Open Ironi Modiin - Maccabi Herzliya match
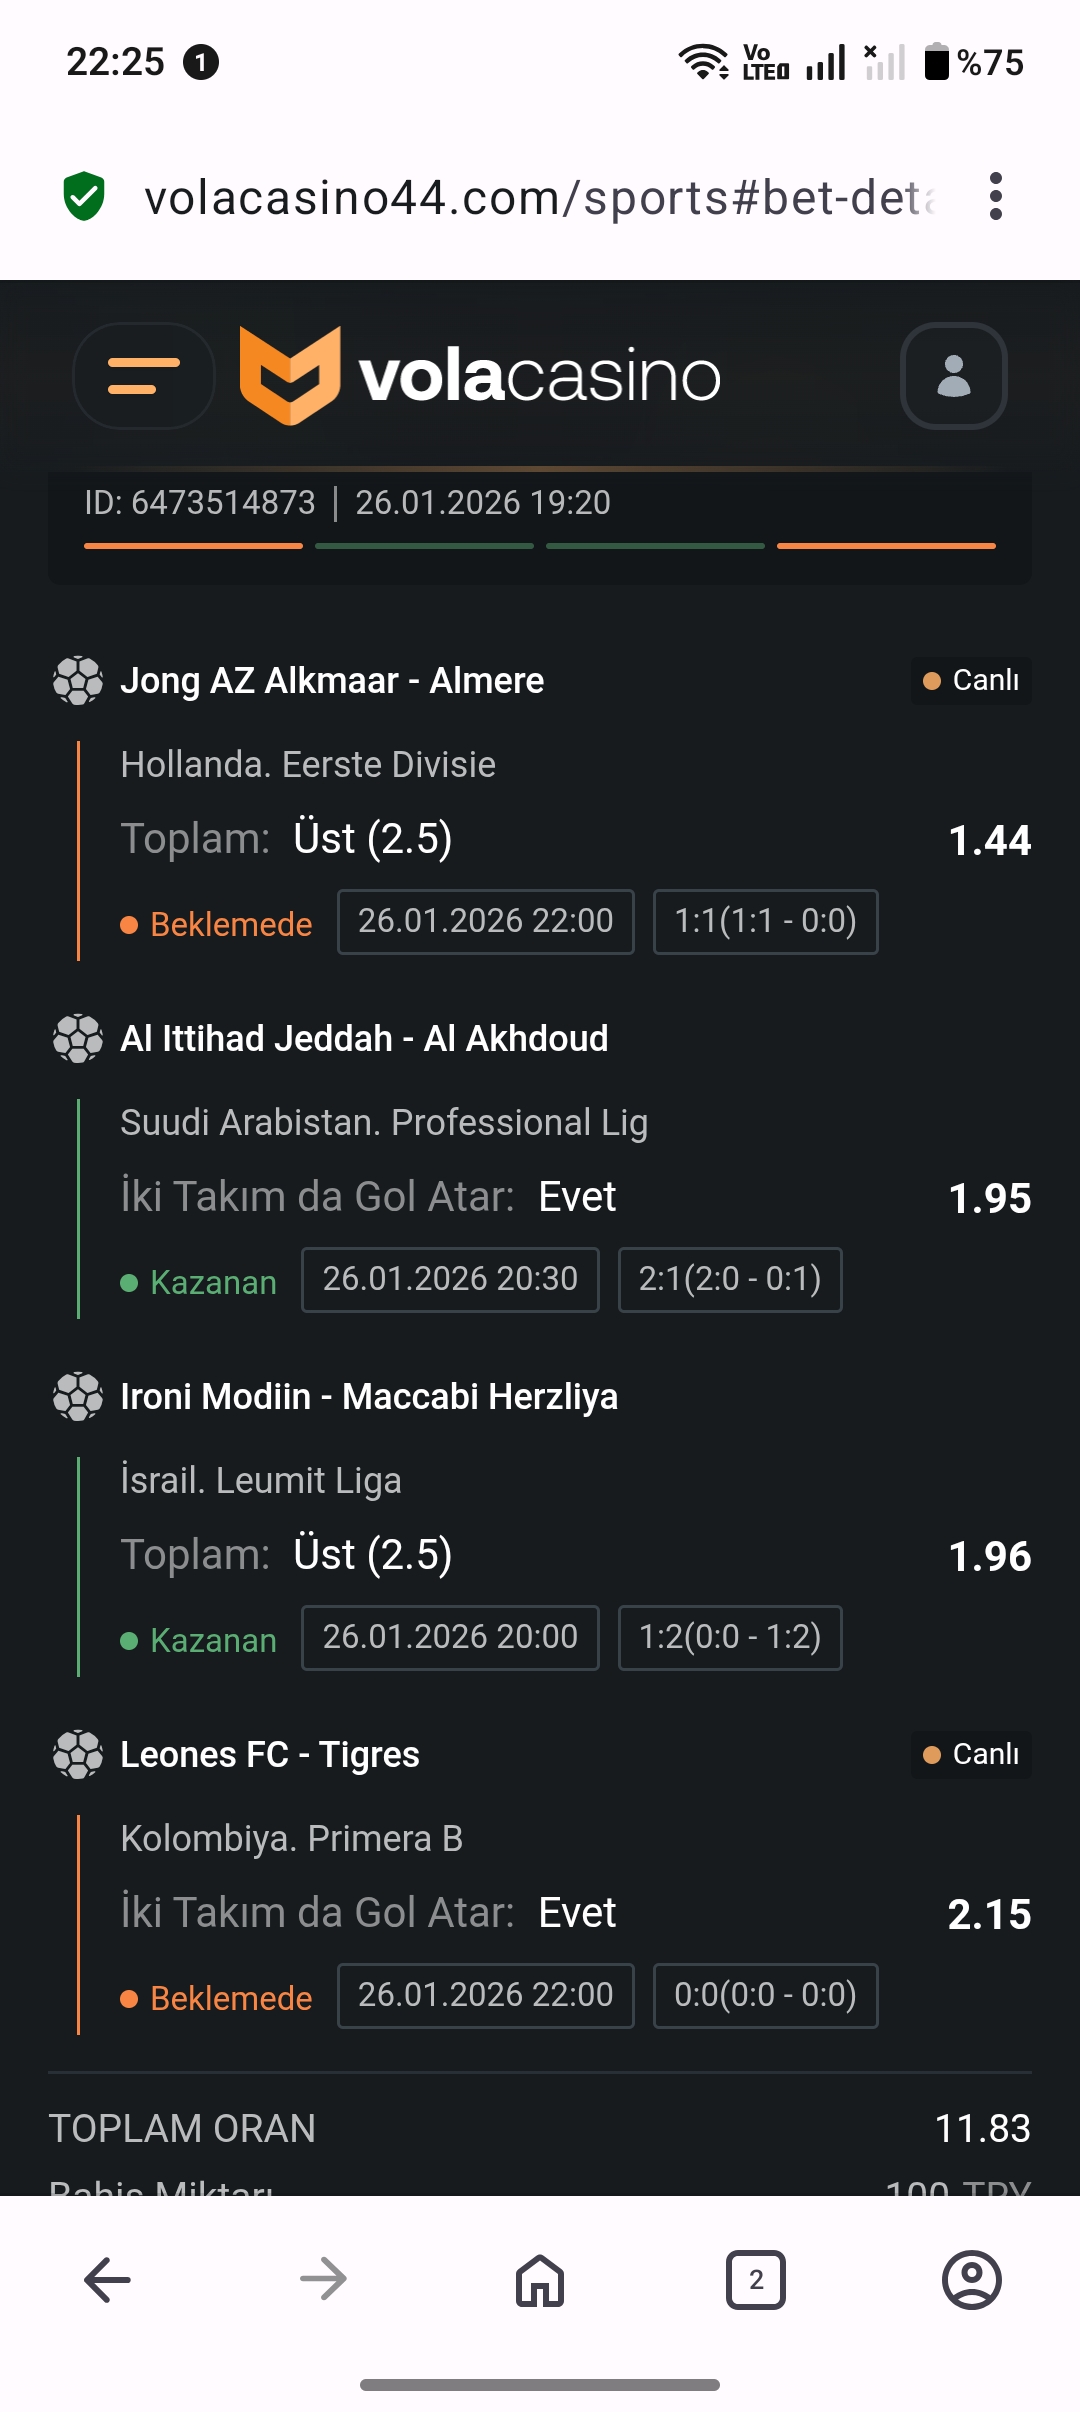Screen dimensions: 1080x2412 click(x=369, y=1397)
